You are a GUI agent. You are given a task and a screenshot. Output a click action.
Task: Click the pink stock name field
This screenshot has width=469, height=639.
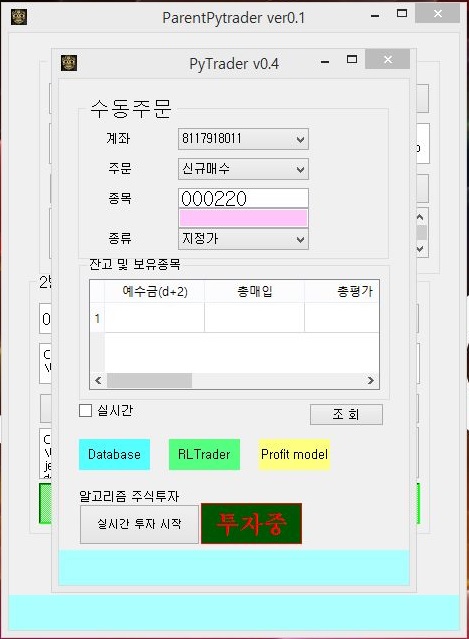point(243,218)
